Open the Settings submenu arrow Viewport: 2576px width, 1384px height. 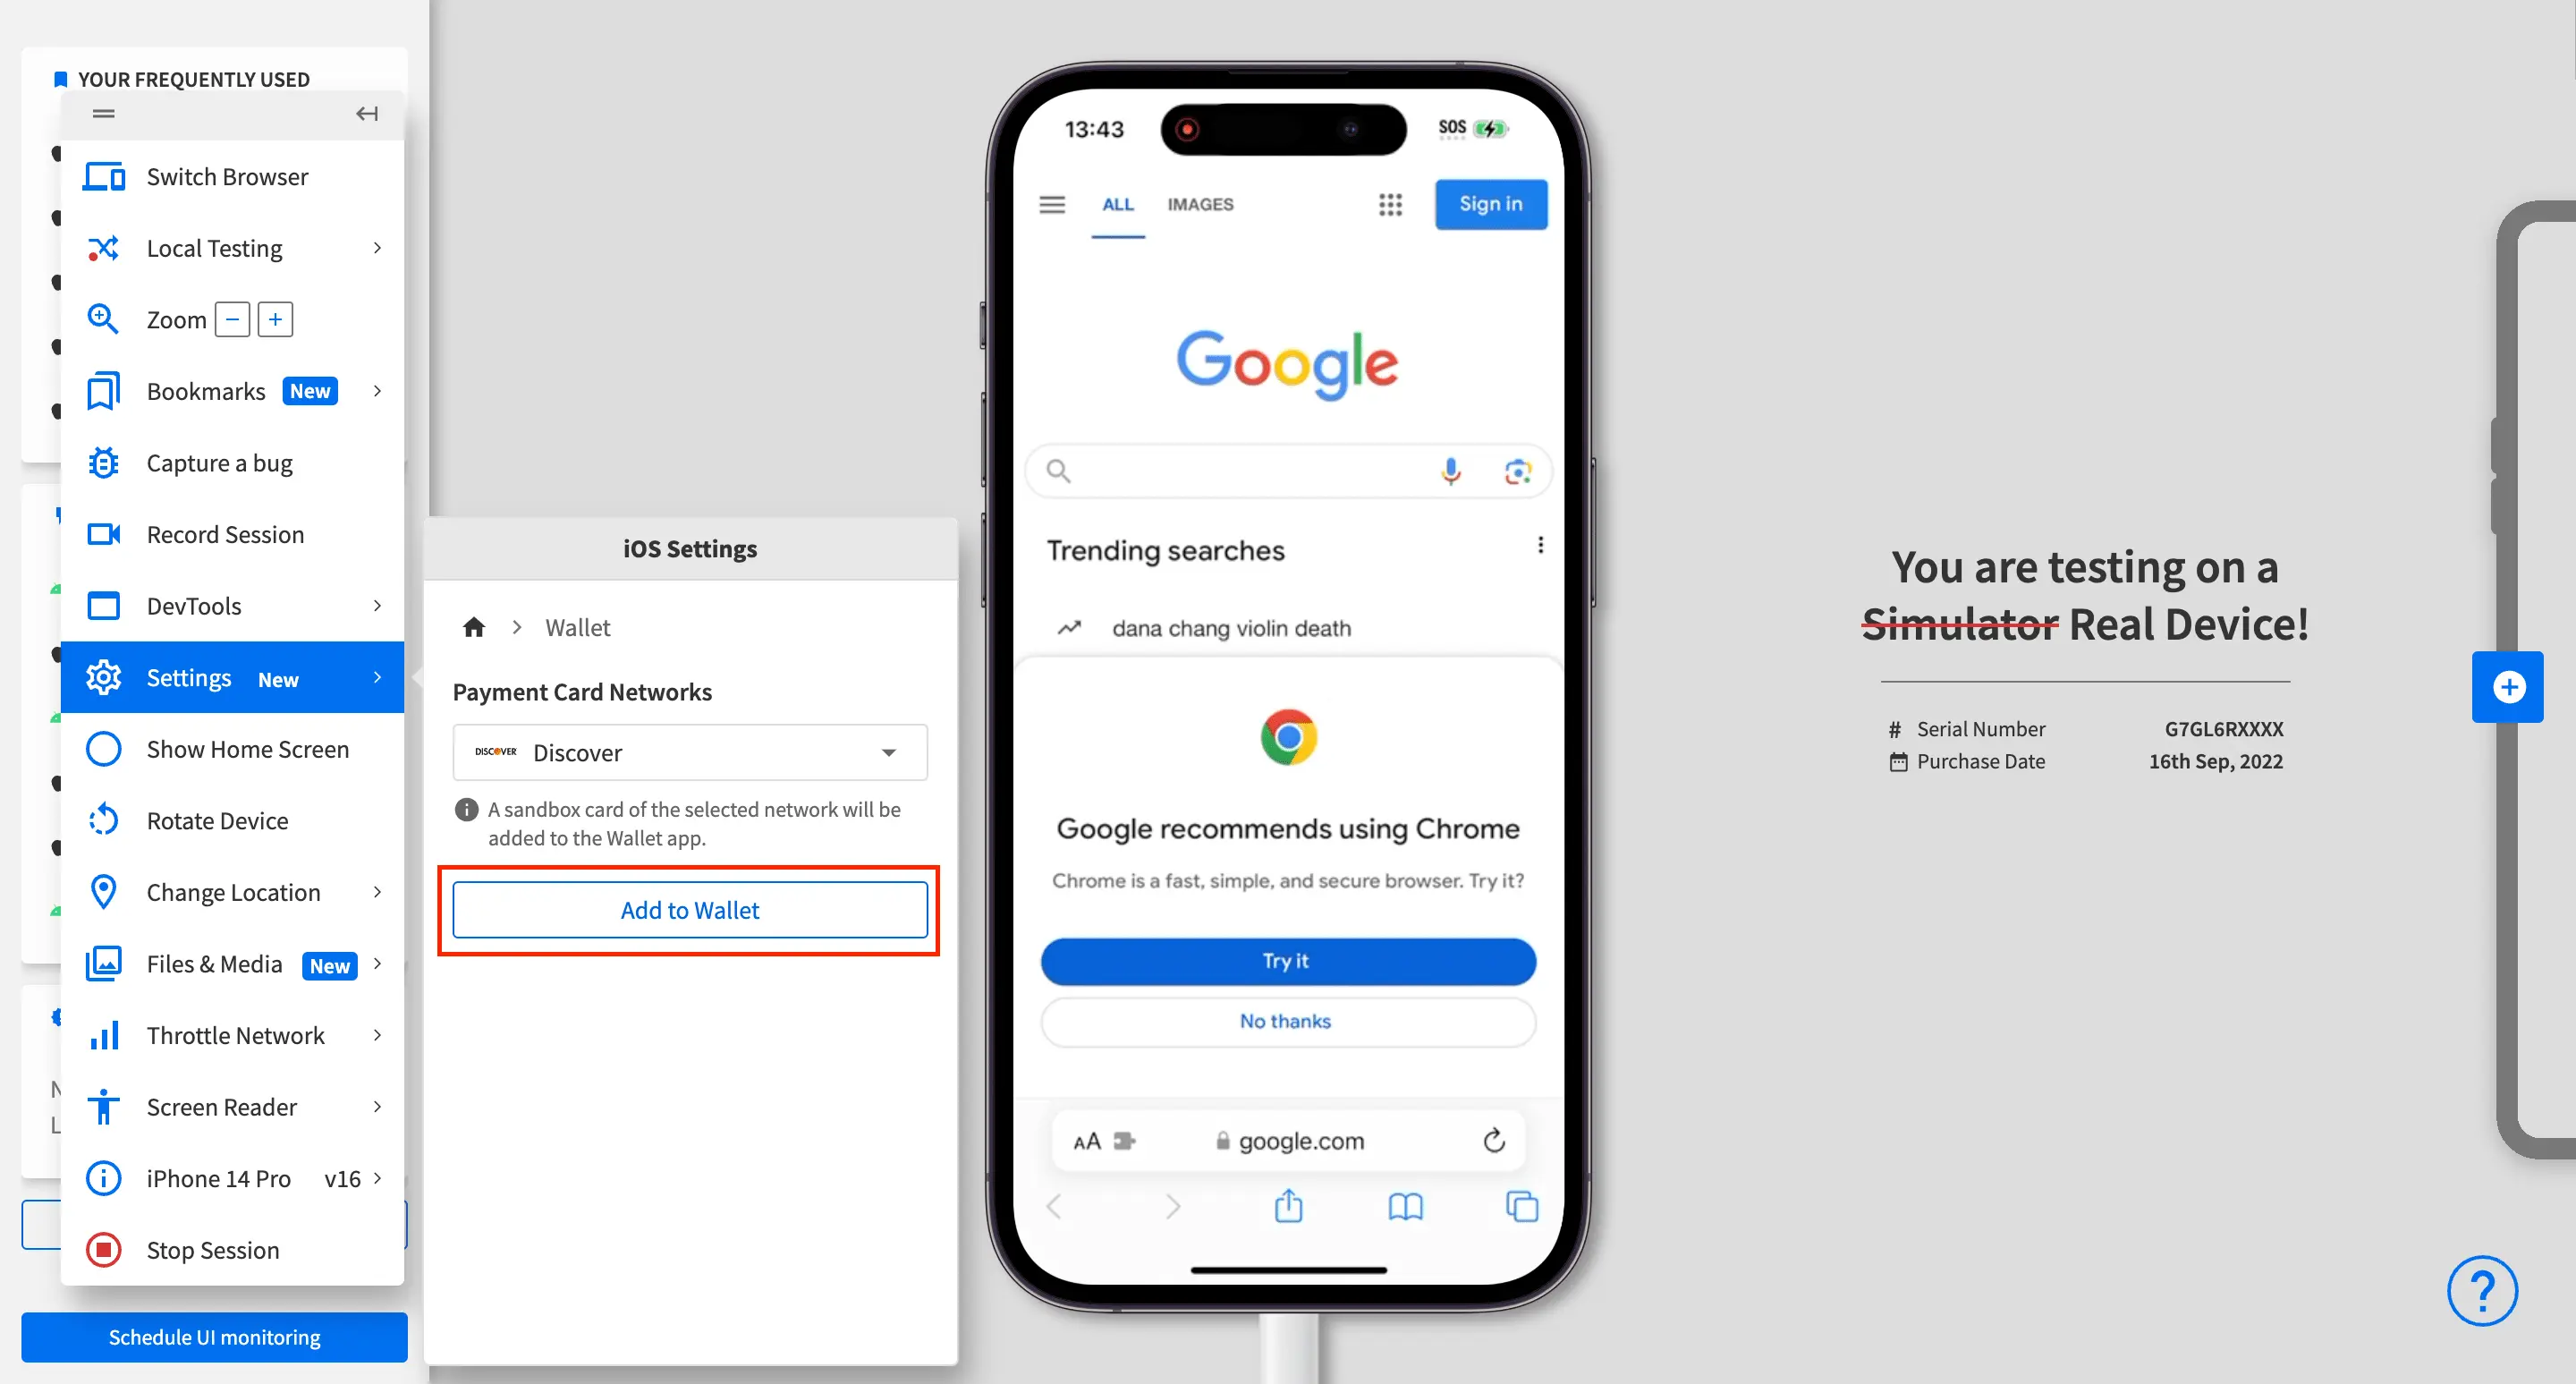coord(380,678)
